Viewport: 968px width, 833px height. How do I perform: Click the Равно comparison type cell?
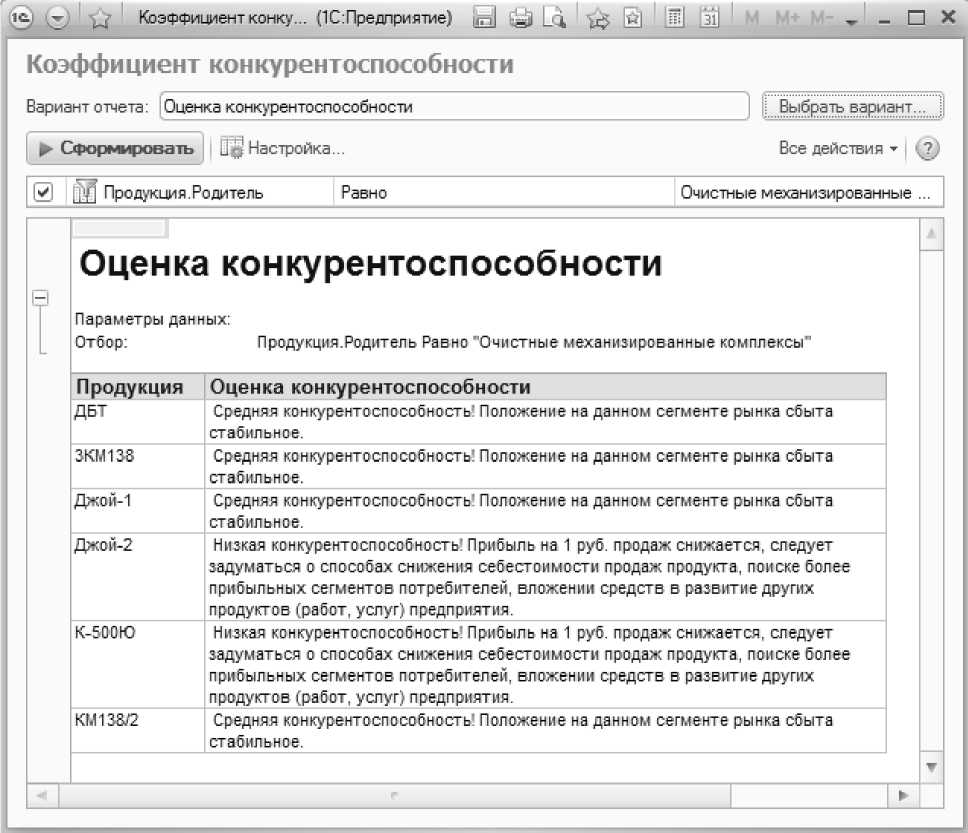(503, 192)
